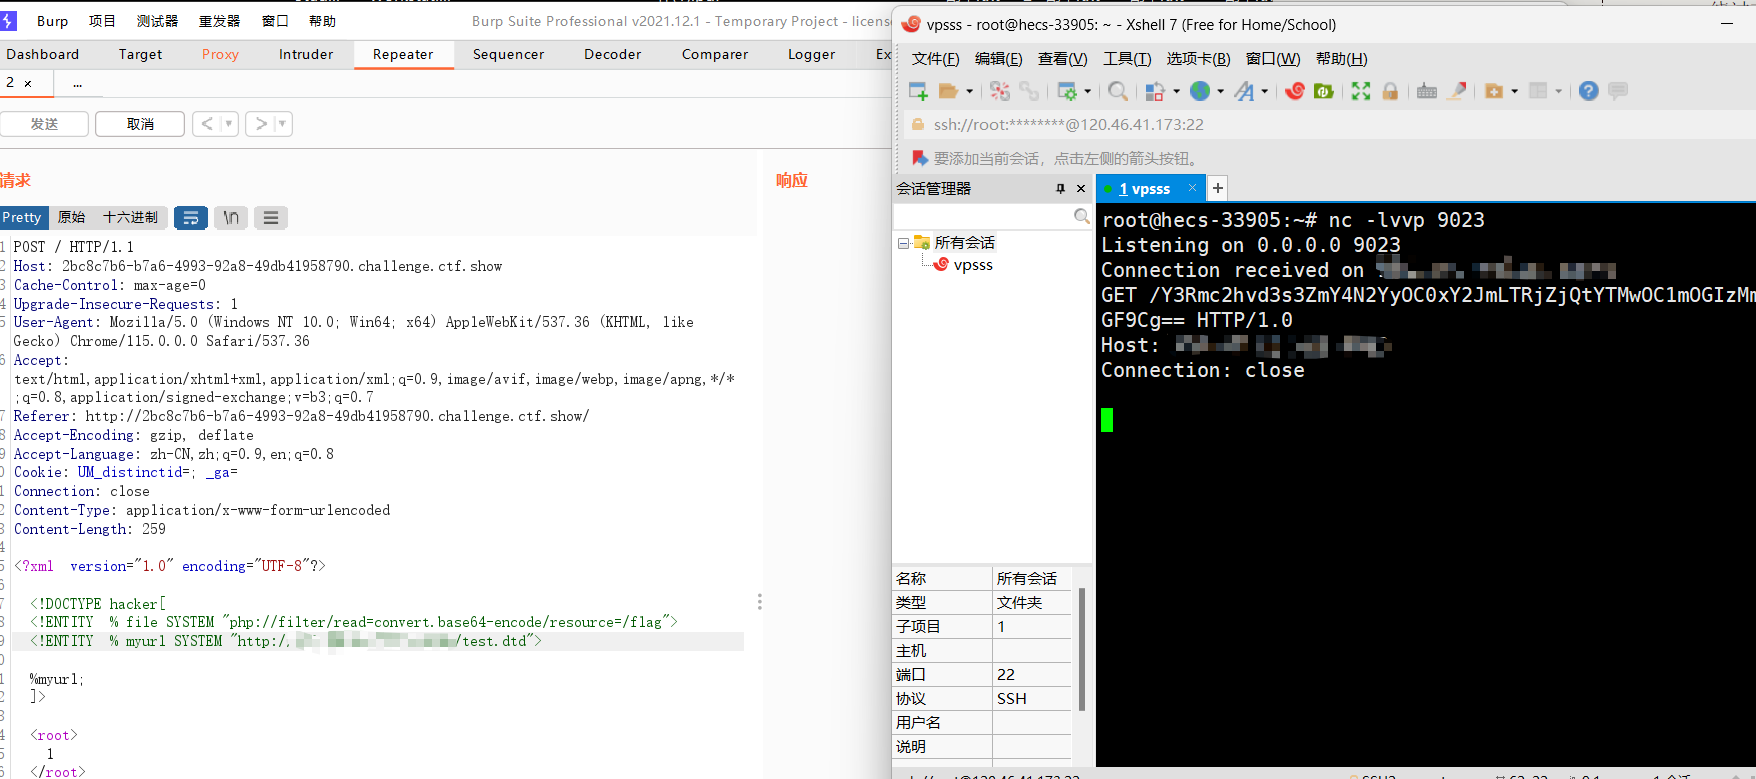Click the red flag add-session arrow icon
The width and height of the screenshot is (1756, 779).
click(920, 158)
